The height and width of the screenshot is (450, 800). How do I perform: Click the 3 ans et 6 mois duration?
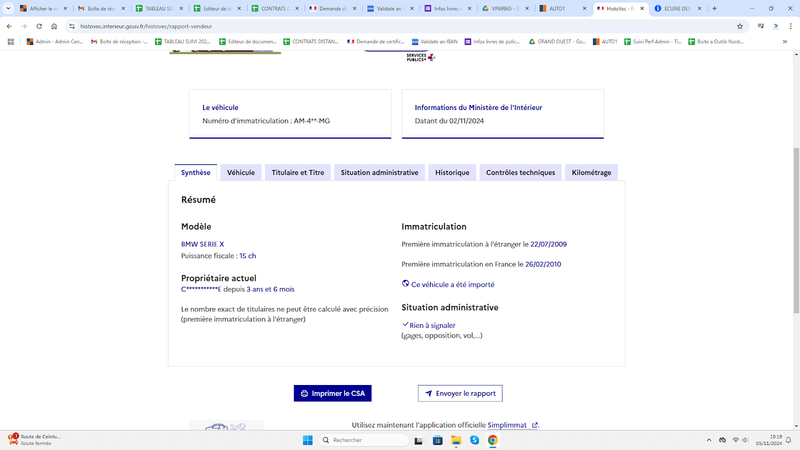pos(270,289)
